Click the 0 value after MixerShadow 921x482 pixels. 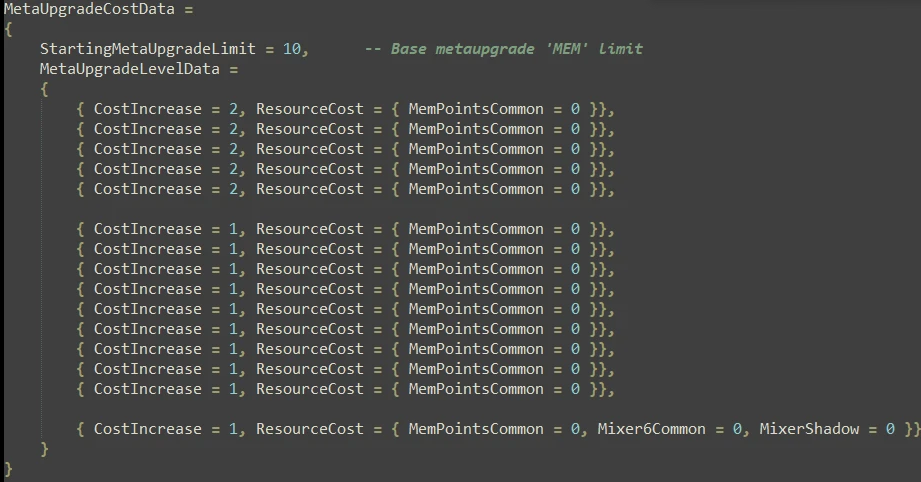coord(890,429)
